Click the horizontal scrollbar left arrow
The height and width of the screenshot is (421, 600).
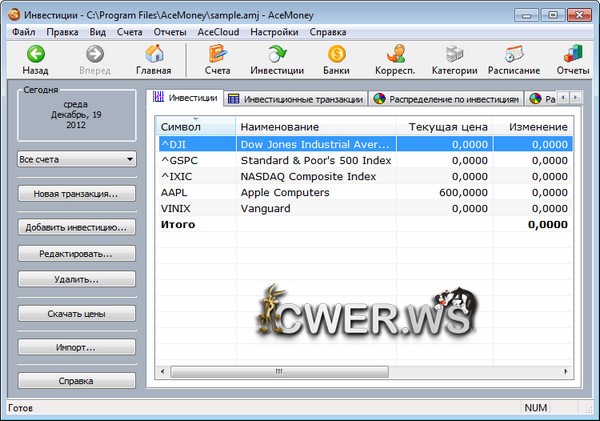point(163,371)
